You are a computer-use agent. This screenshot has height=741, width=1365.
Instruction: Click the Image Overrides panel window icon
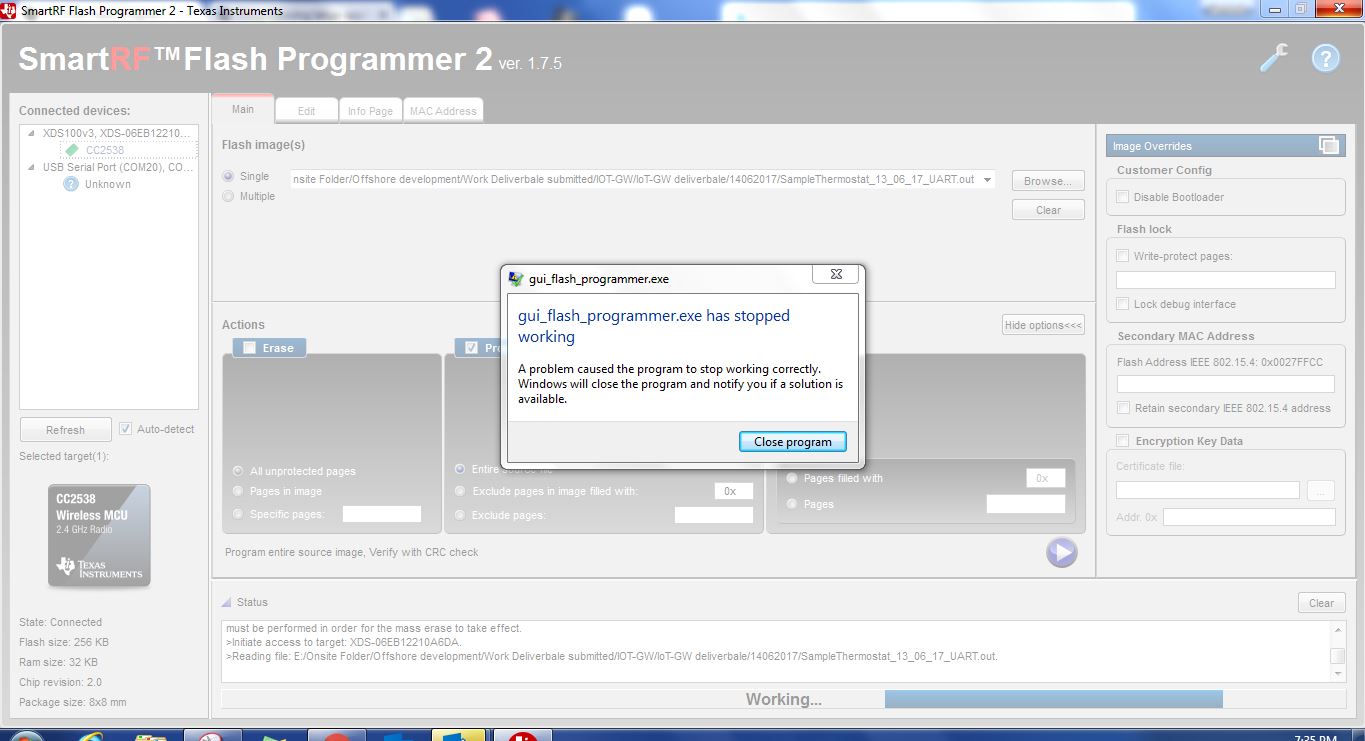pyautogui.click(x=1328, y=145)
